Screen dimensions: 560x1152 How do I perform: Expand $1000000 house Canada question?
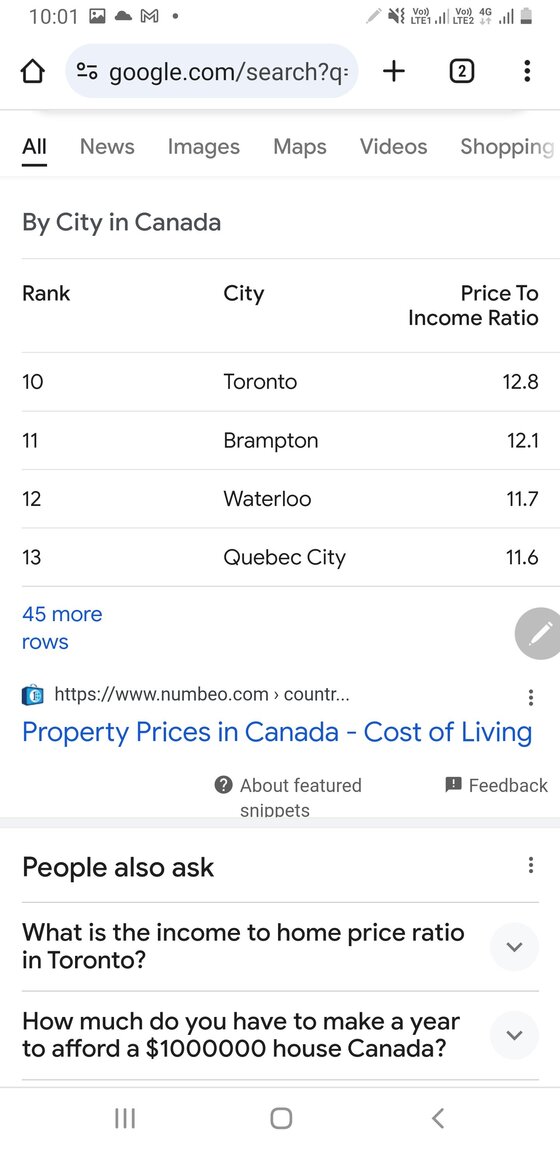tap(280, 1034)
